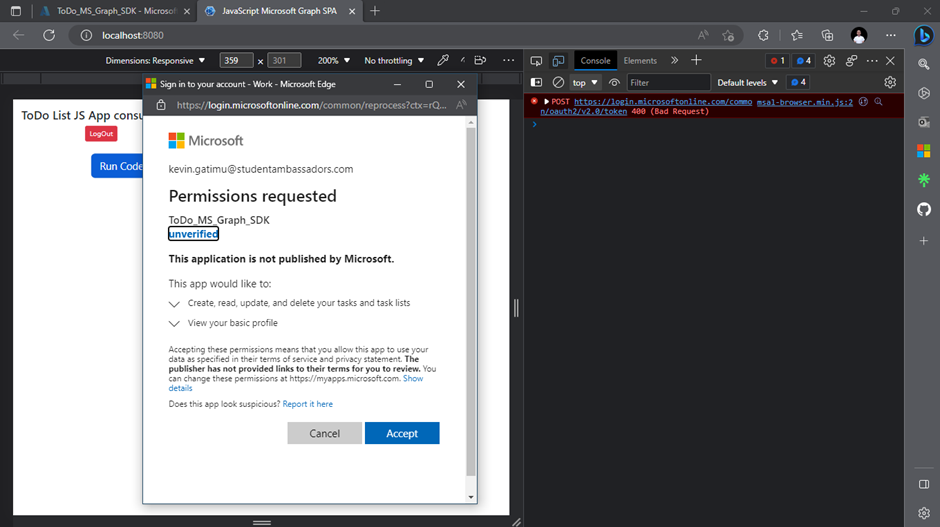
Task: Show more DevTools tabs via the chevrons
Action: pos(674,61)
